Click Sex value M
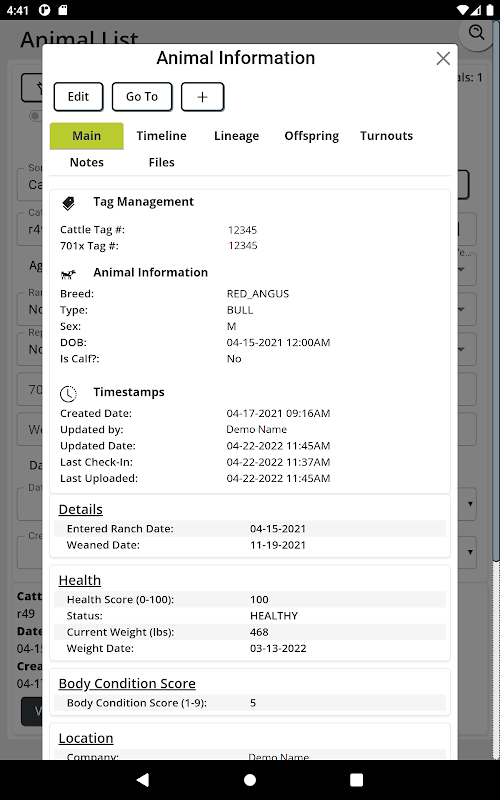The image size is (500, 800). click(x=231, y=327)
